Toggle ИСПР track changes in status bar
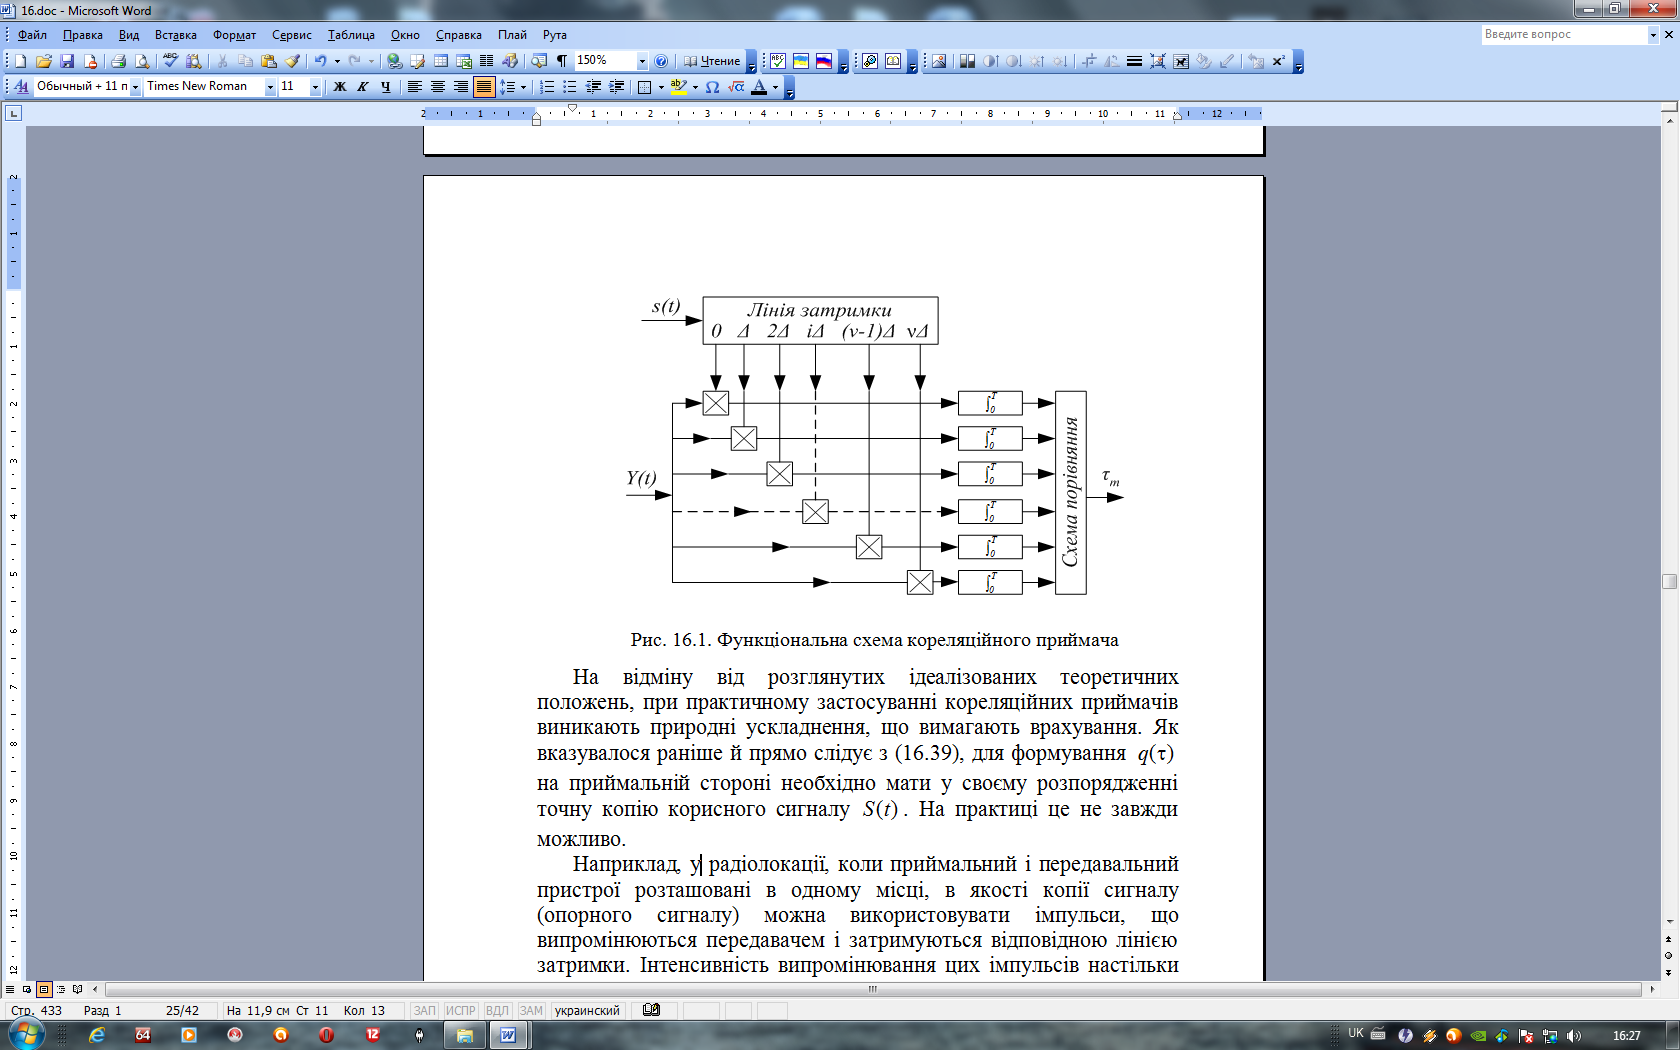The width and height of the screenshot is (1680, 1050). coord(461,1011)
